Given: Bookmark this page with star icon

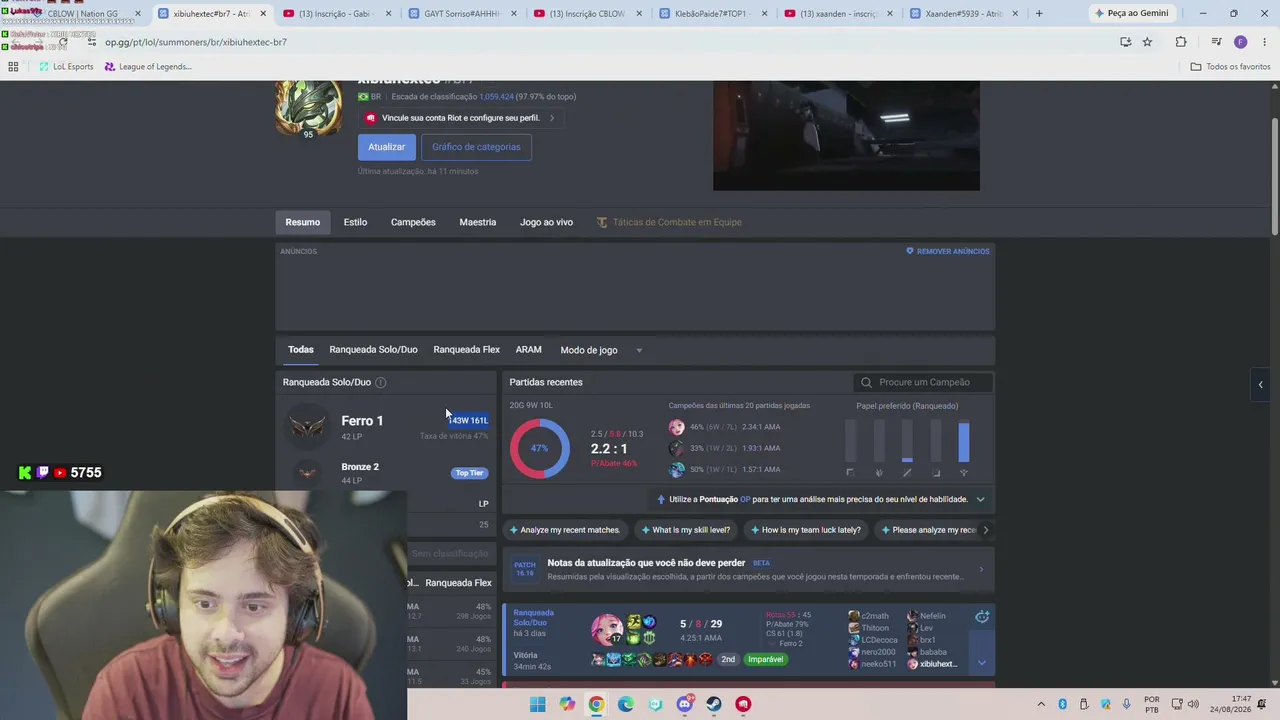Looking at the screenshot, I should pos(1147,42).
